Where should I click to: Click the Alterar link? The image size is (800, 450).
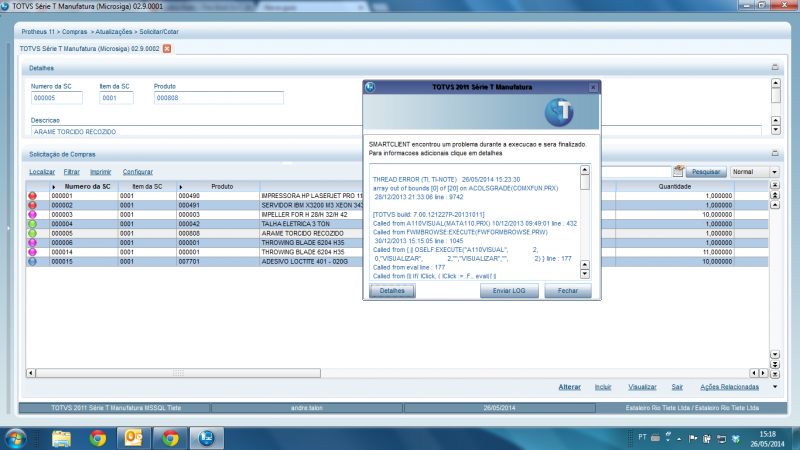pyautogui.click(x=569, y=387)
